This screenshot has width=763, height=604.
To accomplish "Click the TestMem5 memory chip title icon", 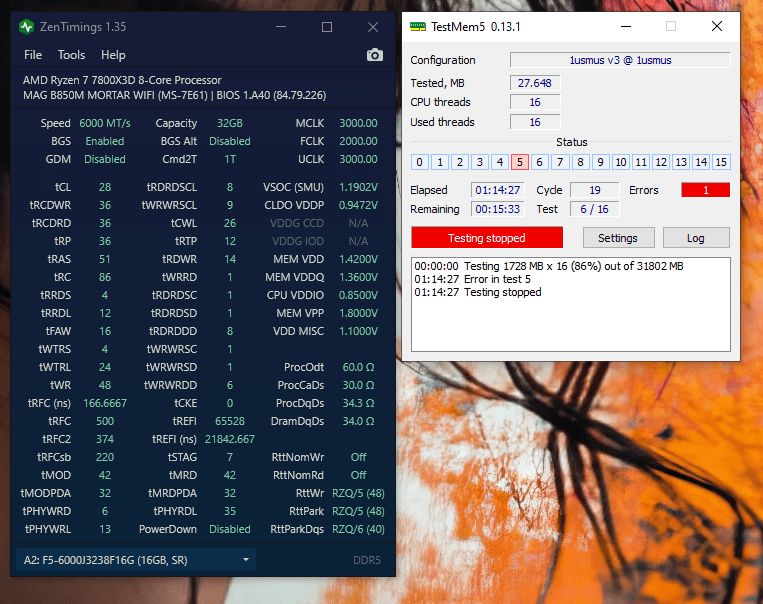I will point(418,26).
